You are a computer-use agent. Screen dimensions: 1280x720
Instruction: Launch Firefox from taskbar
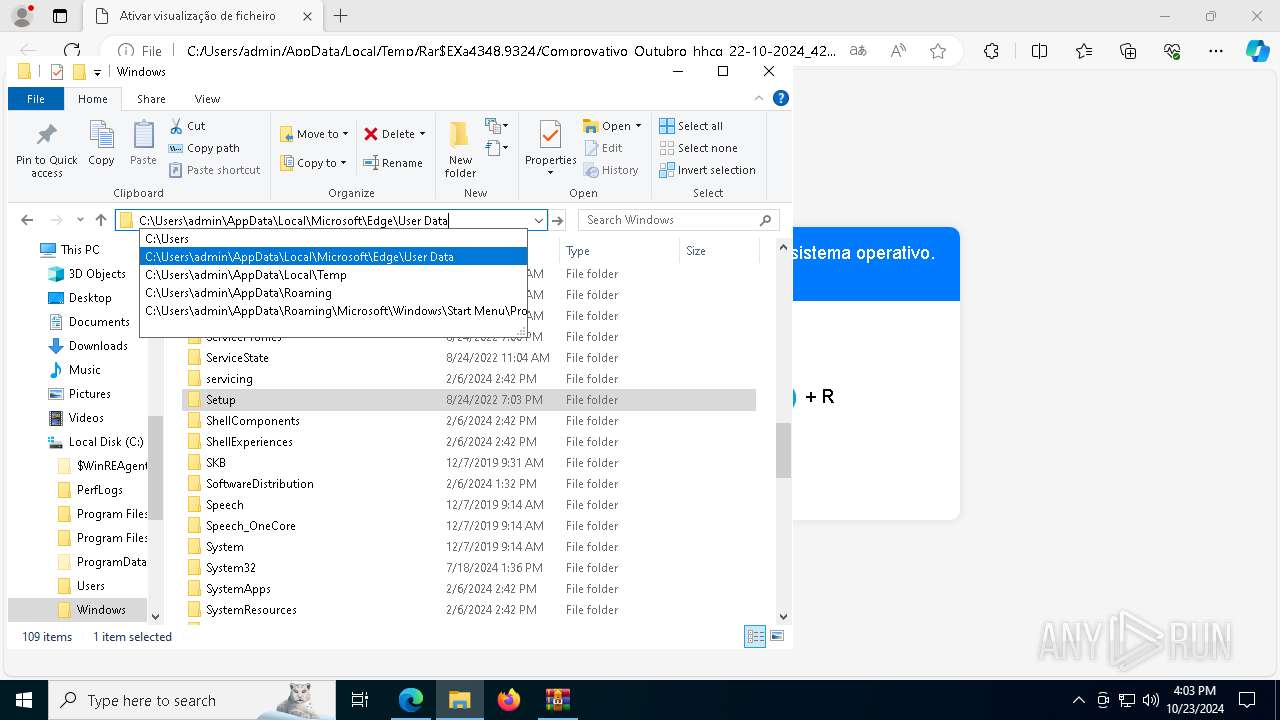pos(509,700)
